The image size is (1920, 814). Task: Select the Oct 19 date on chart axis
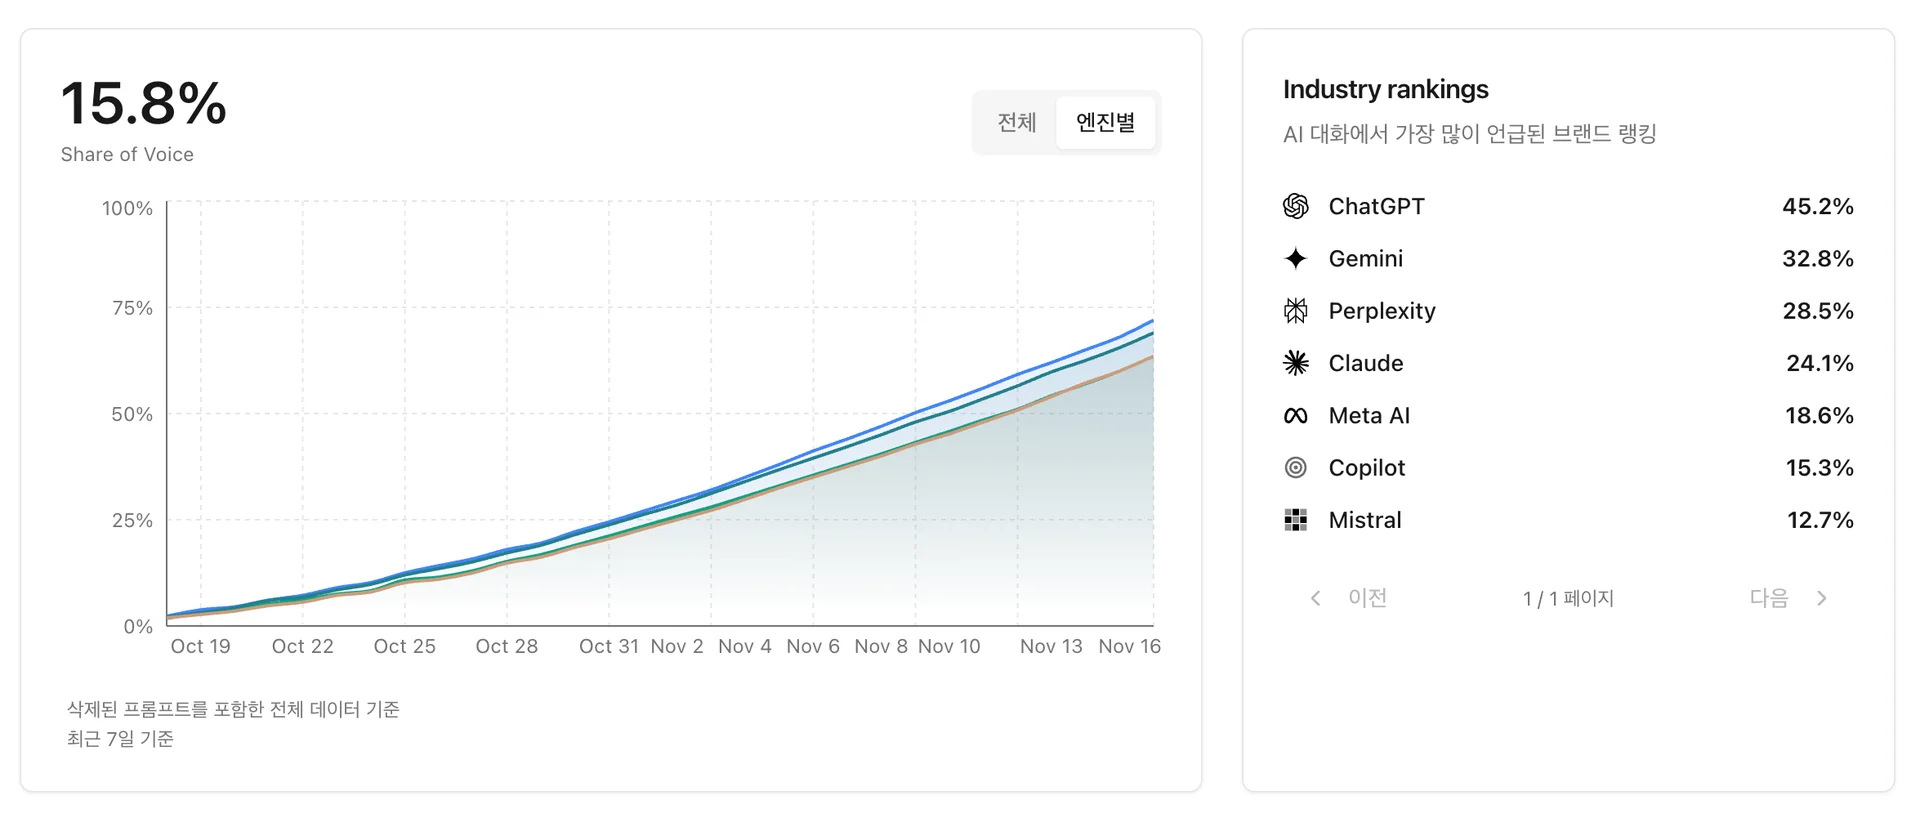click(x=201, y=647)
